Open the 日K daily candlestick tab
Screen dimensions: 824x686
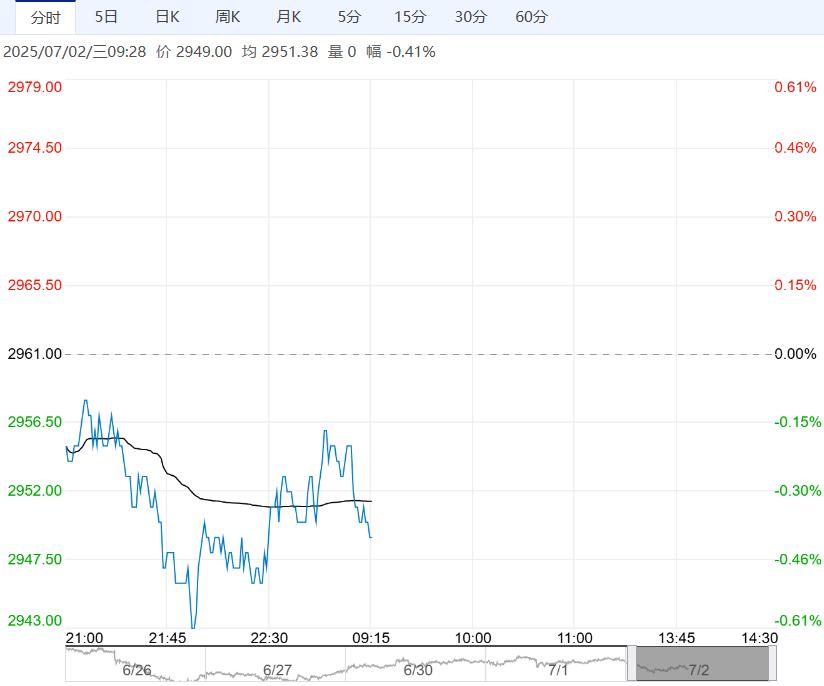click(x=167, y=17)
